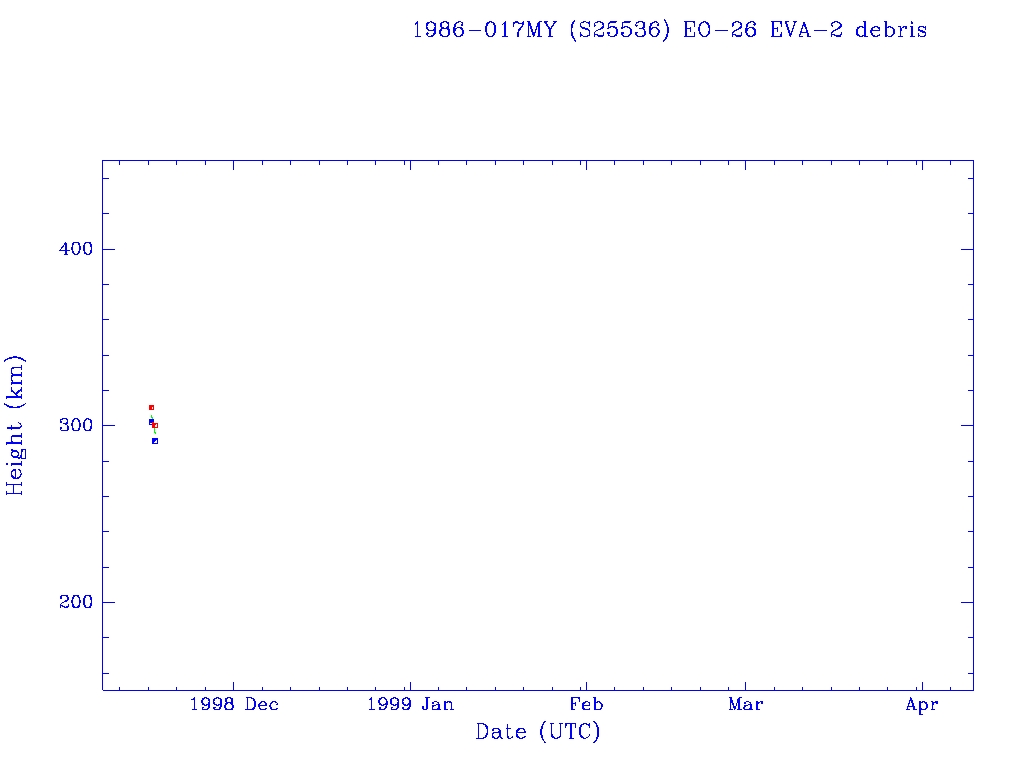Click the right-axis tick at 200 km

pos(967,602)
